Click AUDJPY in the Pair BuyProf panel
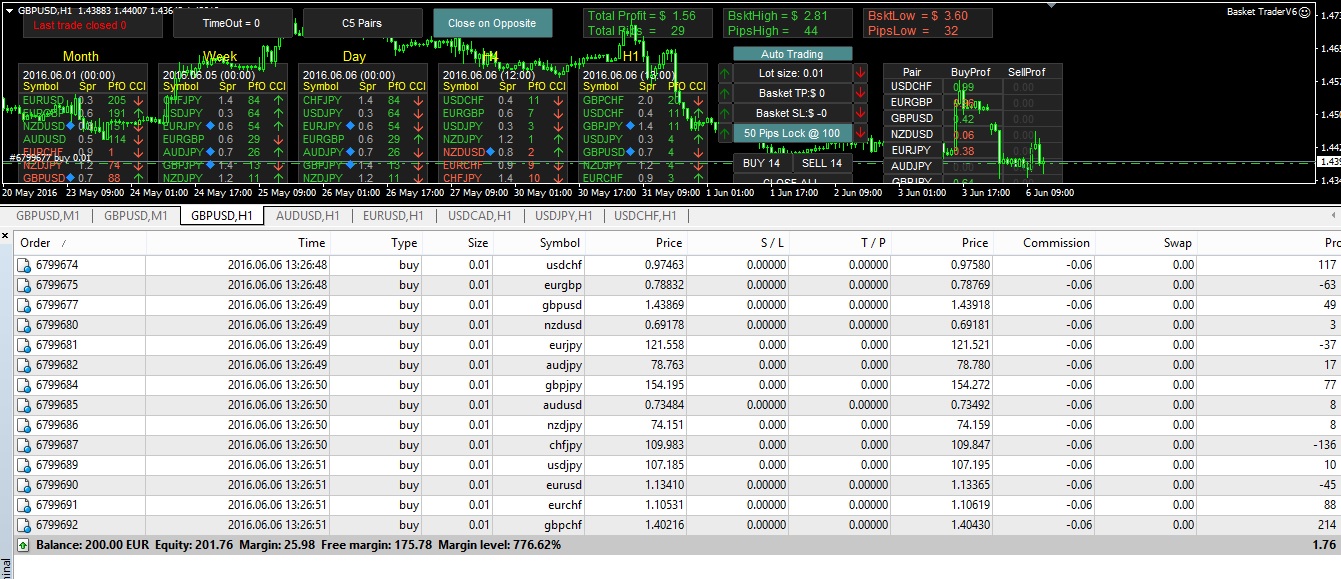Viewport: 1341px width, 579px height. (x=912, y=166)
